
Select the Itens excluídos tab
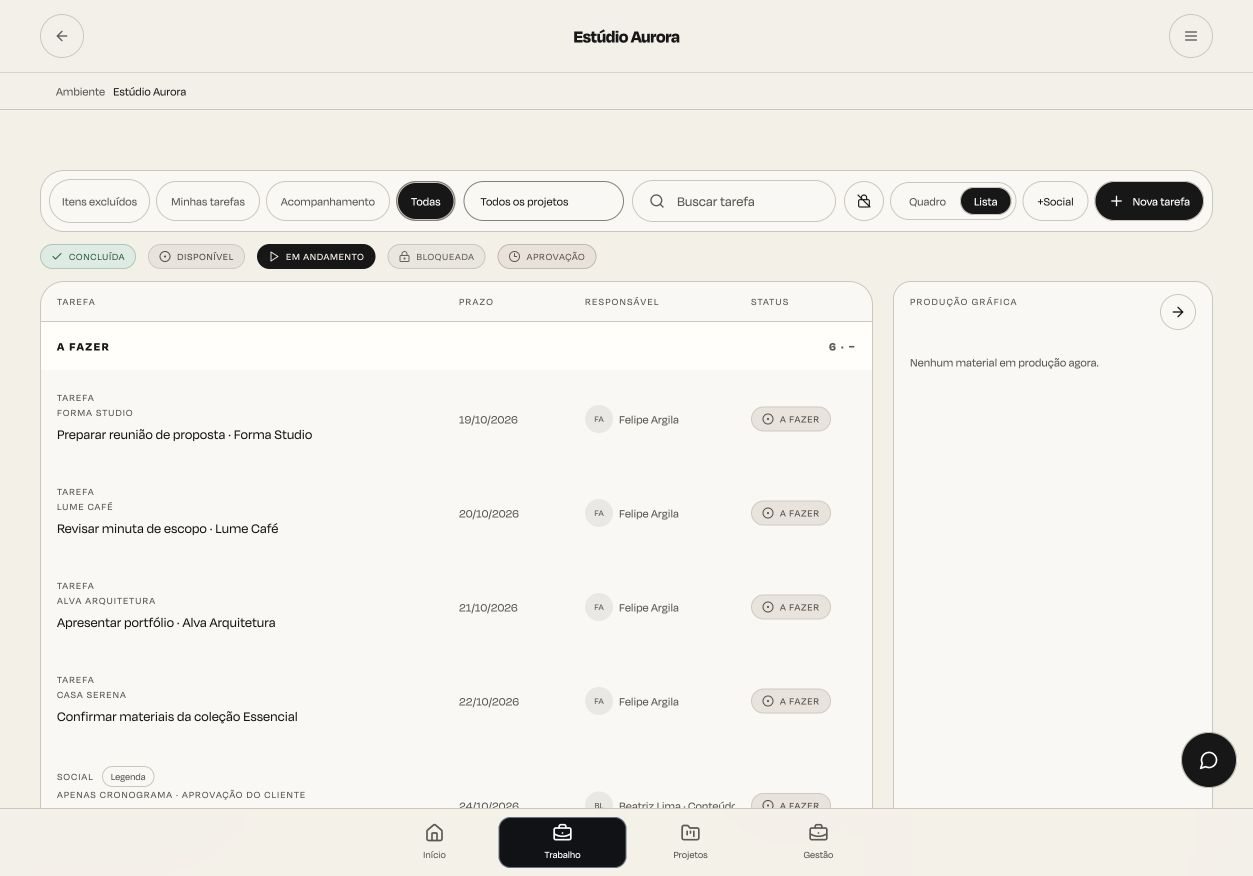coord(99,201)
